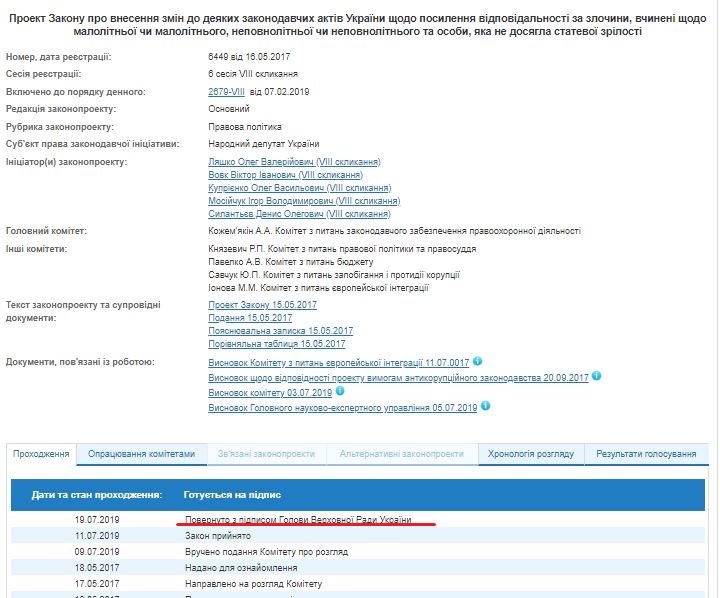Open Силантьєв Денис Олегович link
Screen dimensions: 720x598
point(298,214)
